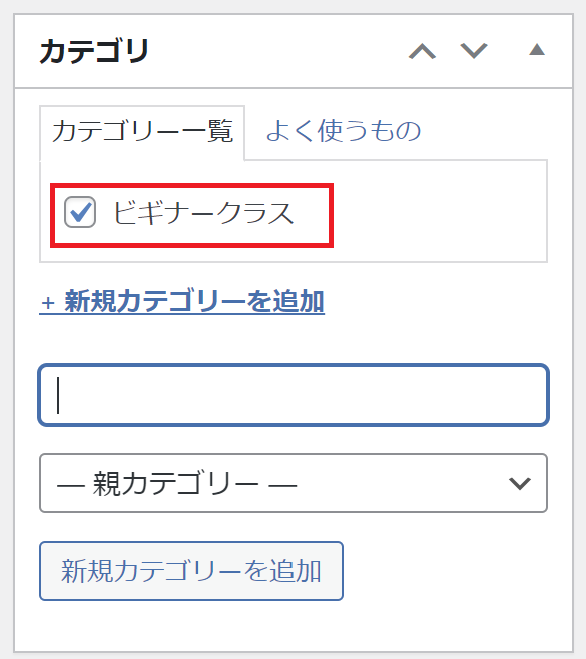Collapse the カテゴリ panel with the triangle
This screenshot has height=659, width=586.
click(537, 50)
